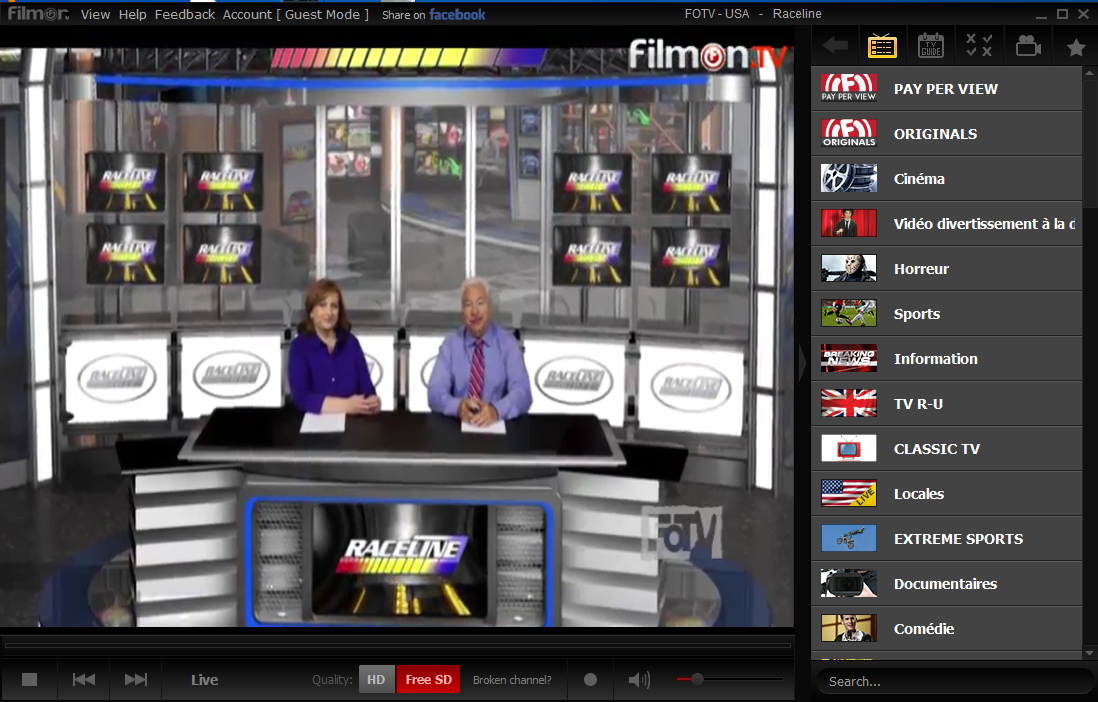The height and width of the screenshot is (702, 1098).
Task: Click the playback progress bar
Action: tap(397, 645)
